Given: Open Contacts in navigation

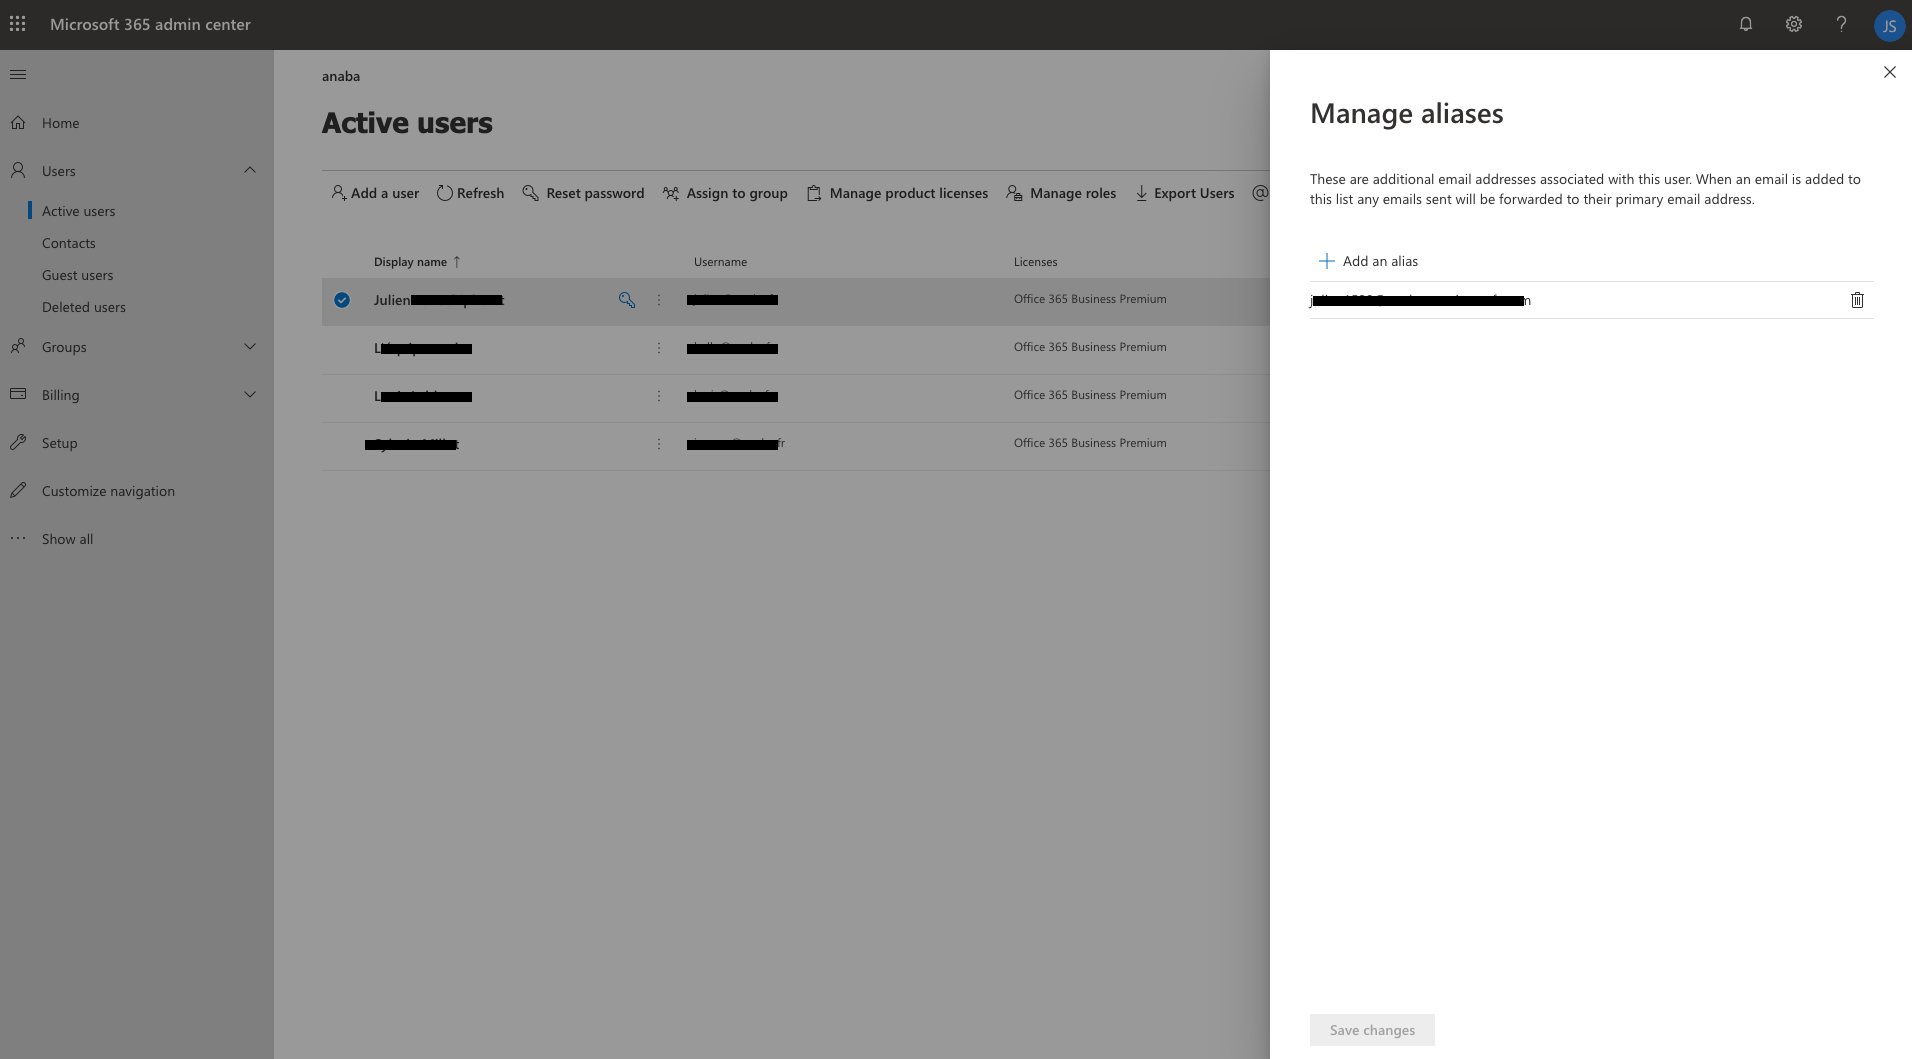Looking at the screenshot, I should (x=69, y=243).
